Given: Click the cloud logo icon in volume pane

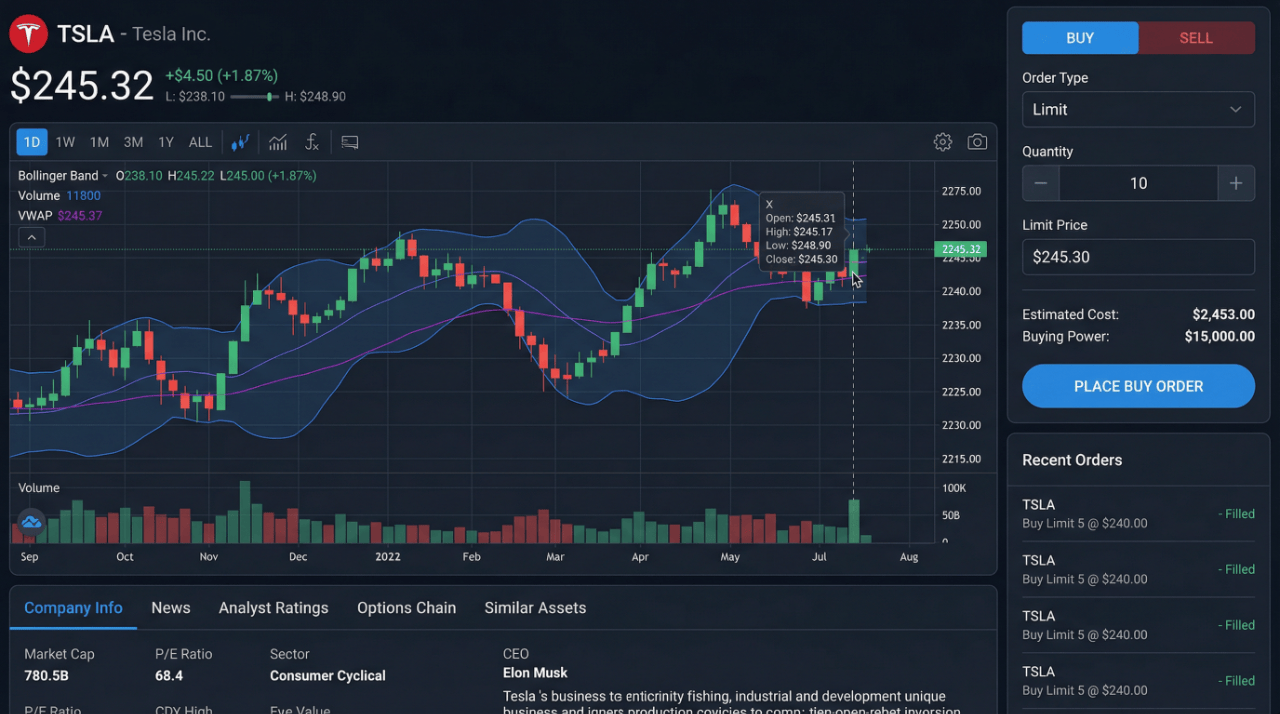Looking at the screenshot, I should point(31,521).
